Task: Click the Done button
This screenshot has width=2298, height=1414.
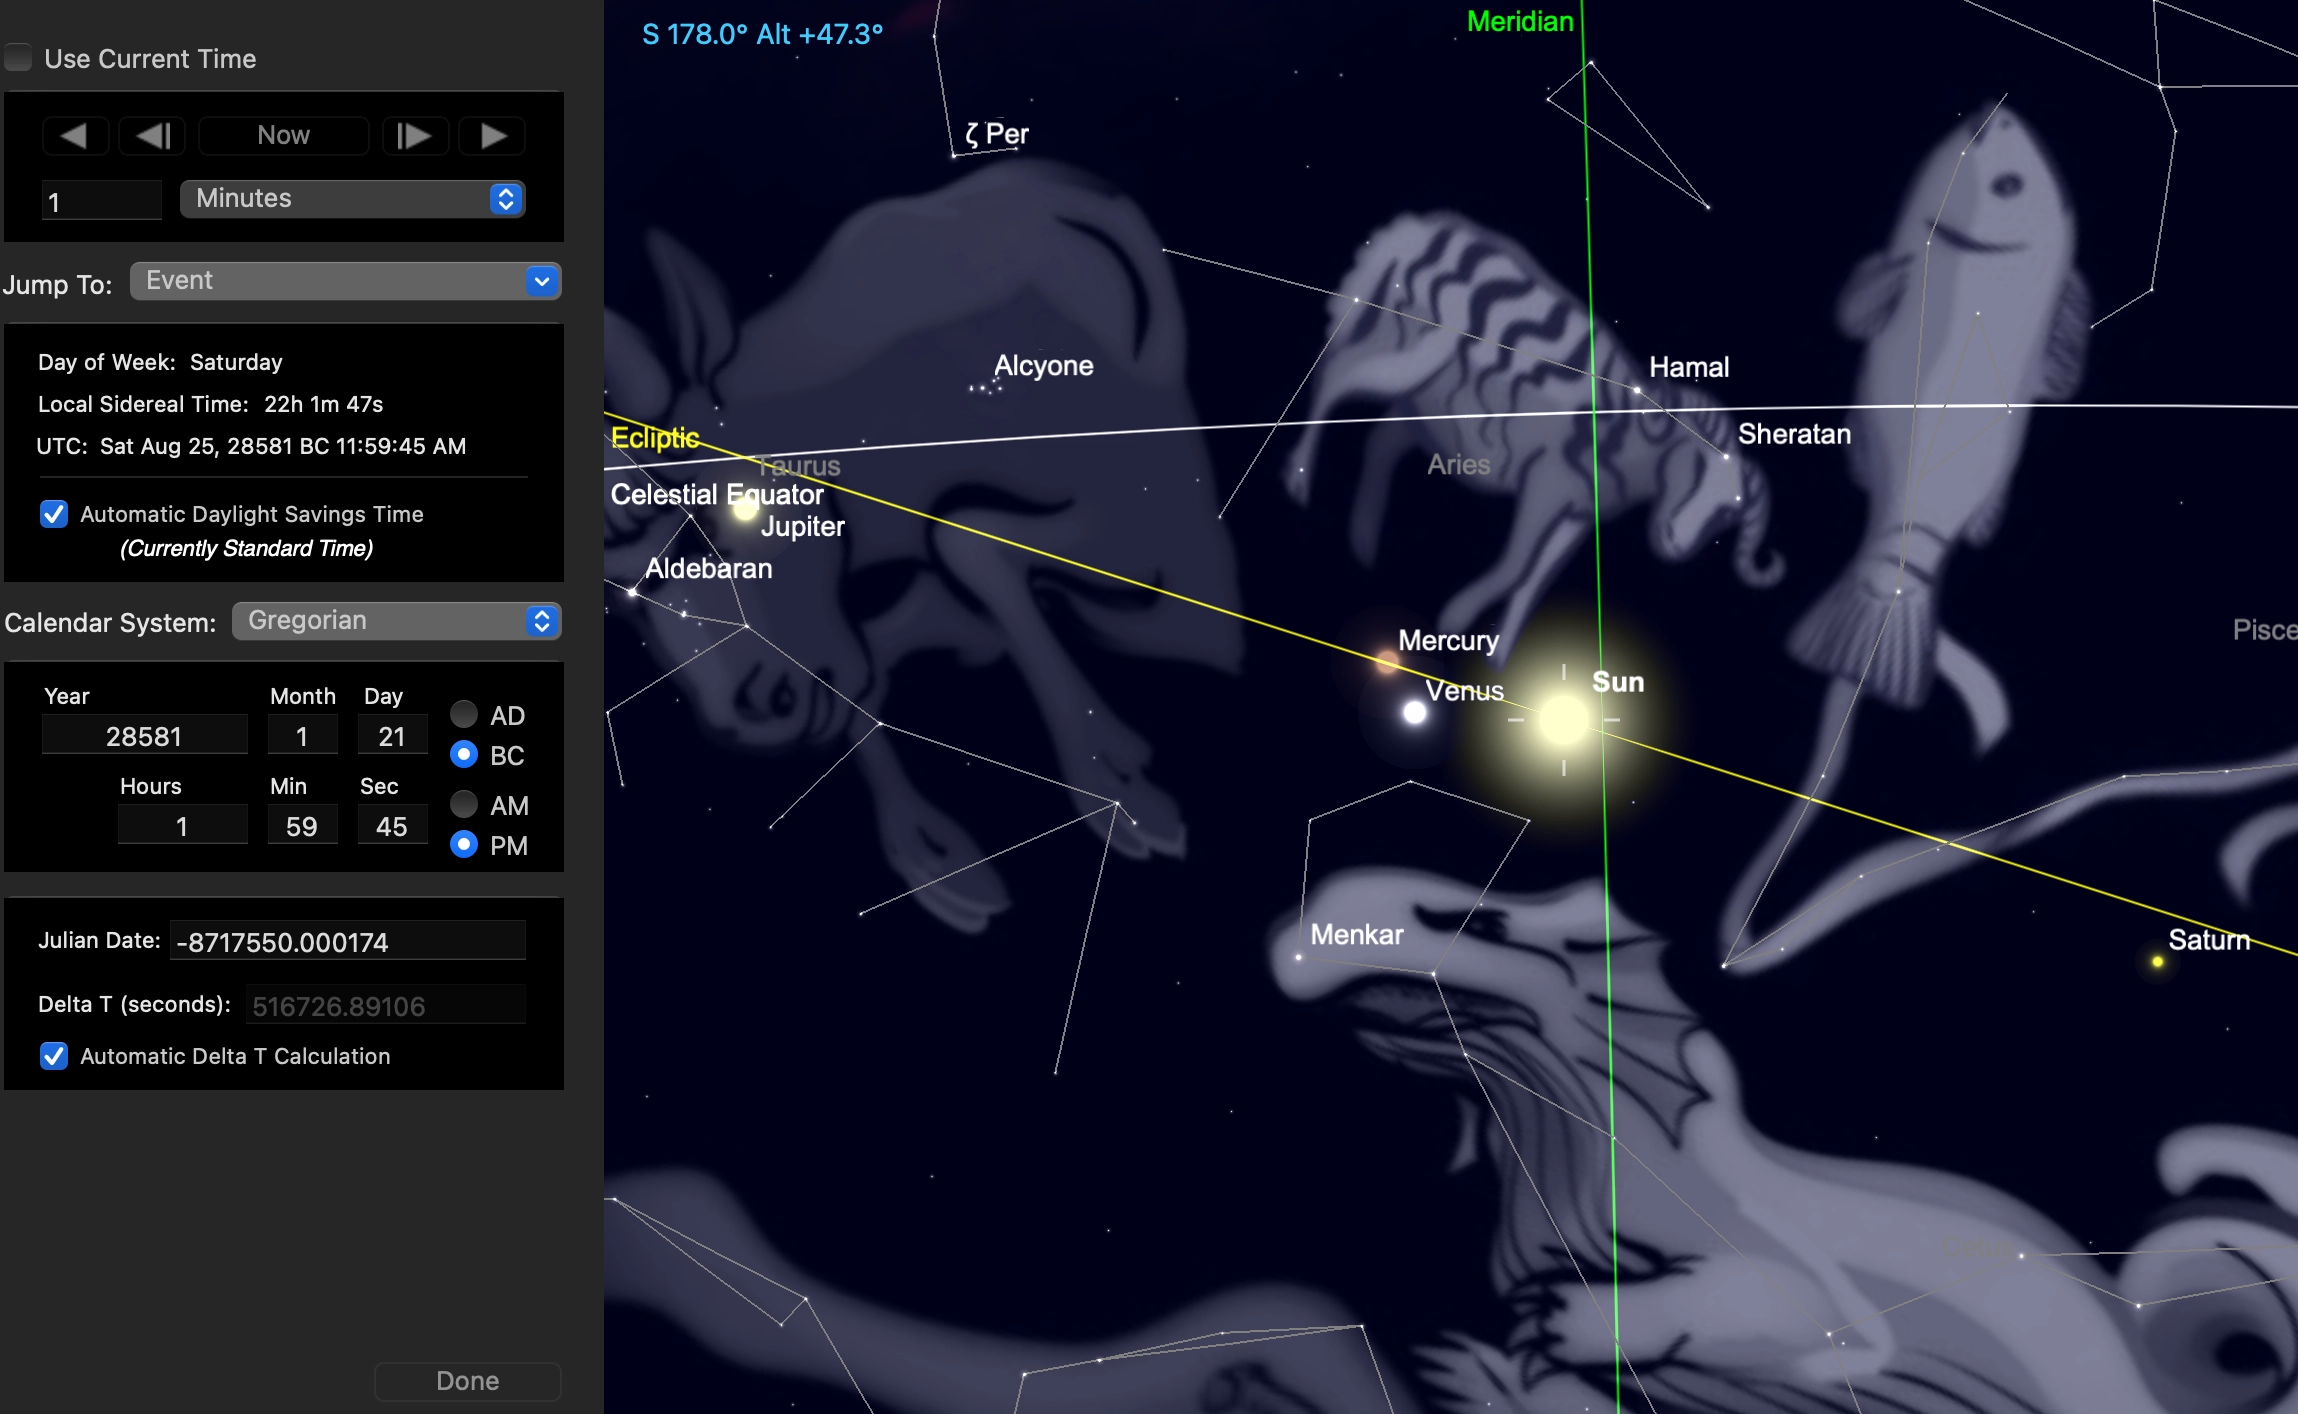Action: pyautogui.click(x=467, y=1381)
